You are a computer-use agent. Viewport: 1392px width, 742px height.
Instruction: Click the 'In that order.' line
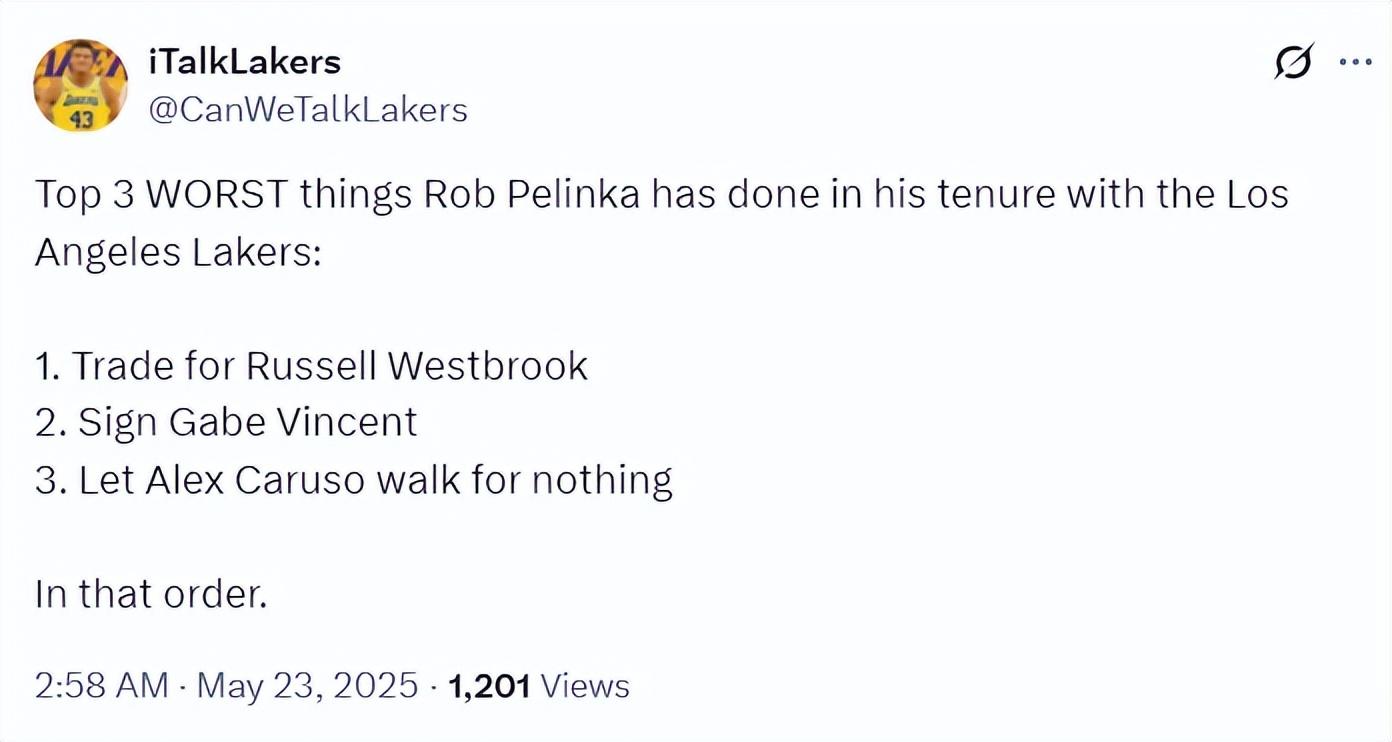pyautogui.click(x=151, y=595)
